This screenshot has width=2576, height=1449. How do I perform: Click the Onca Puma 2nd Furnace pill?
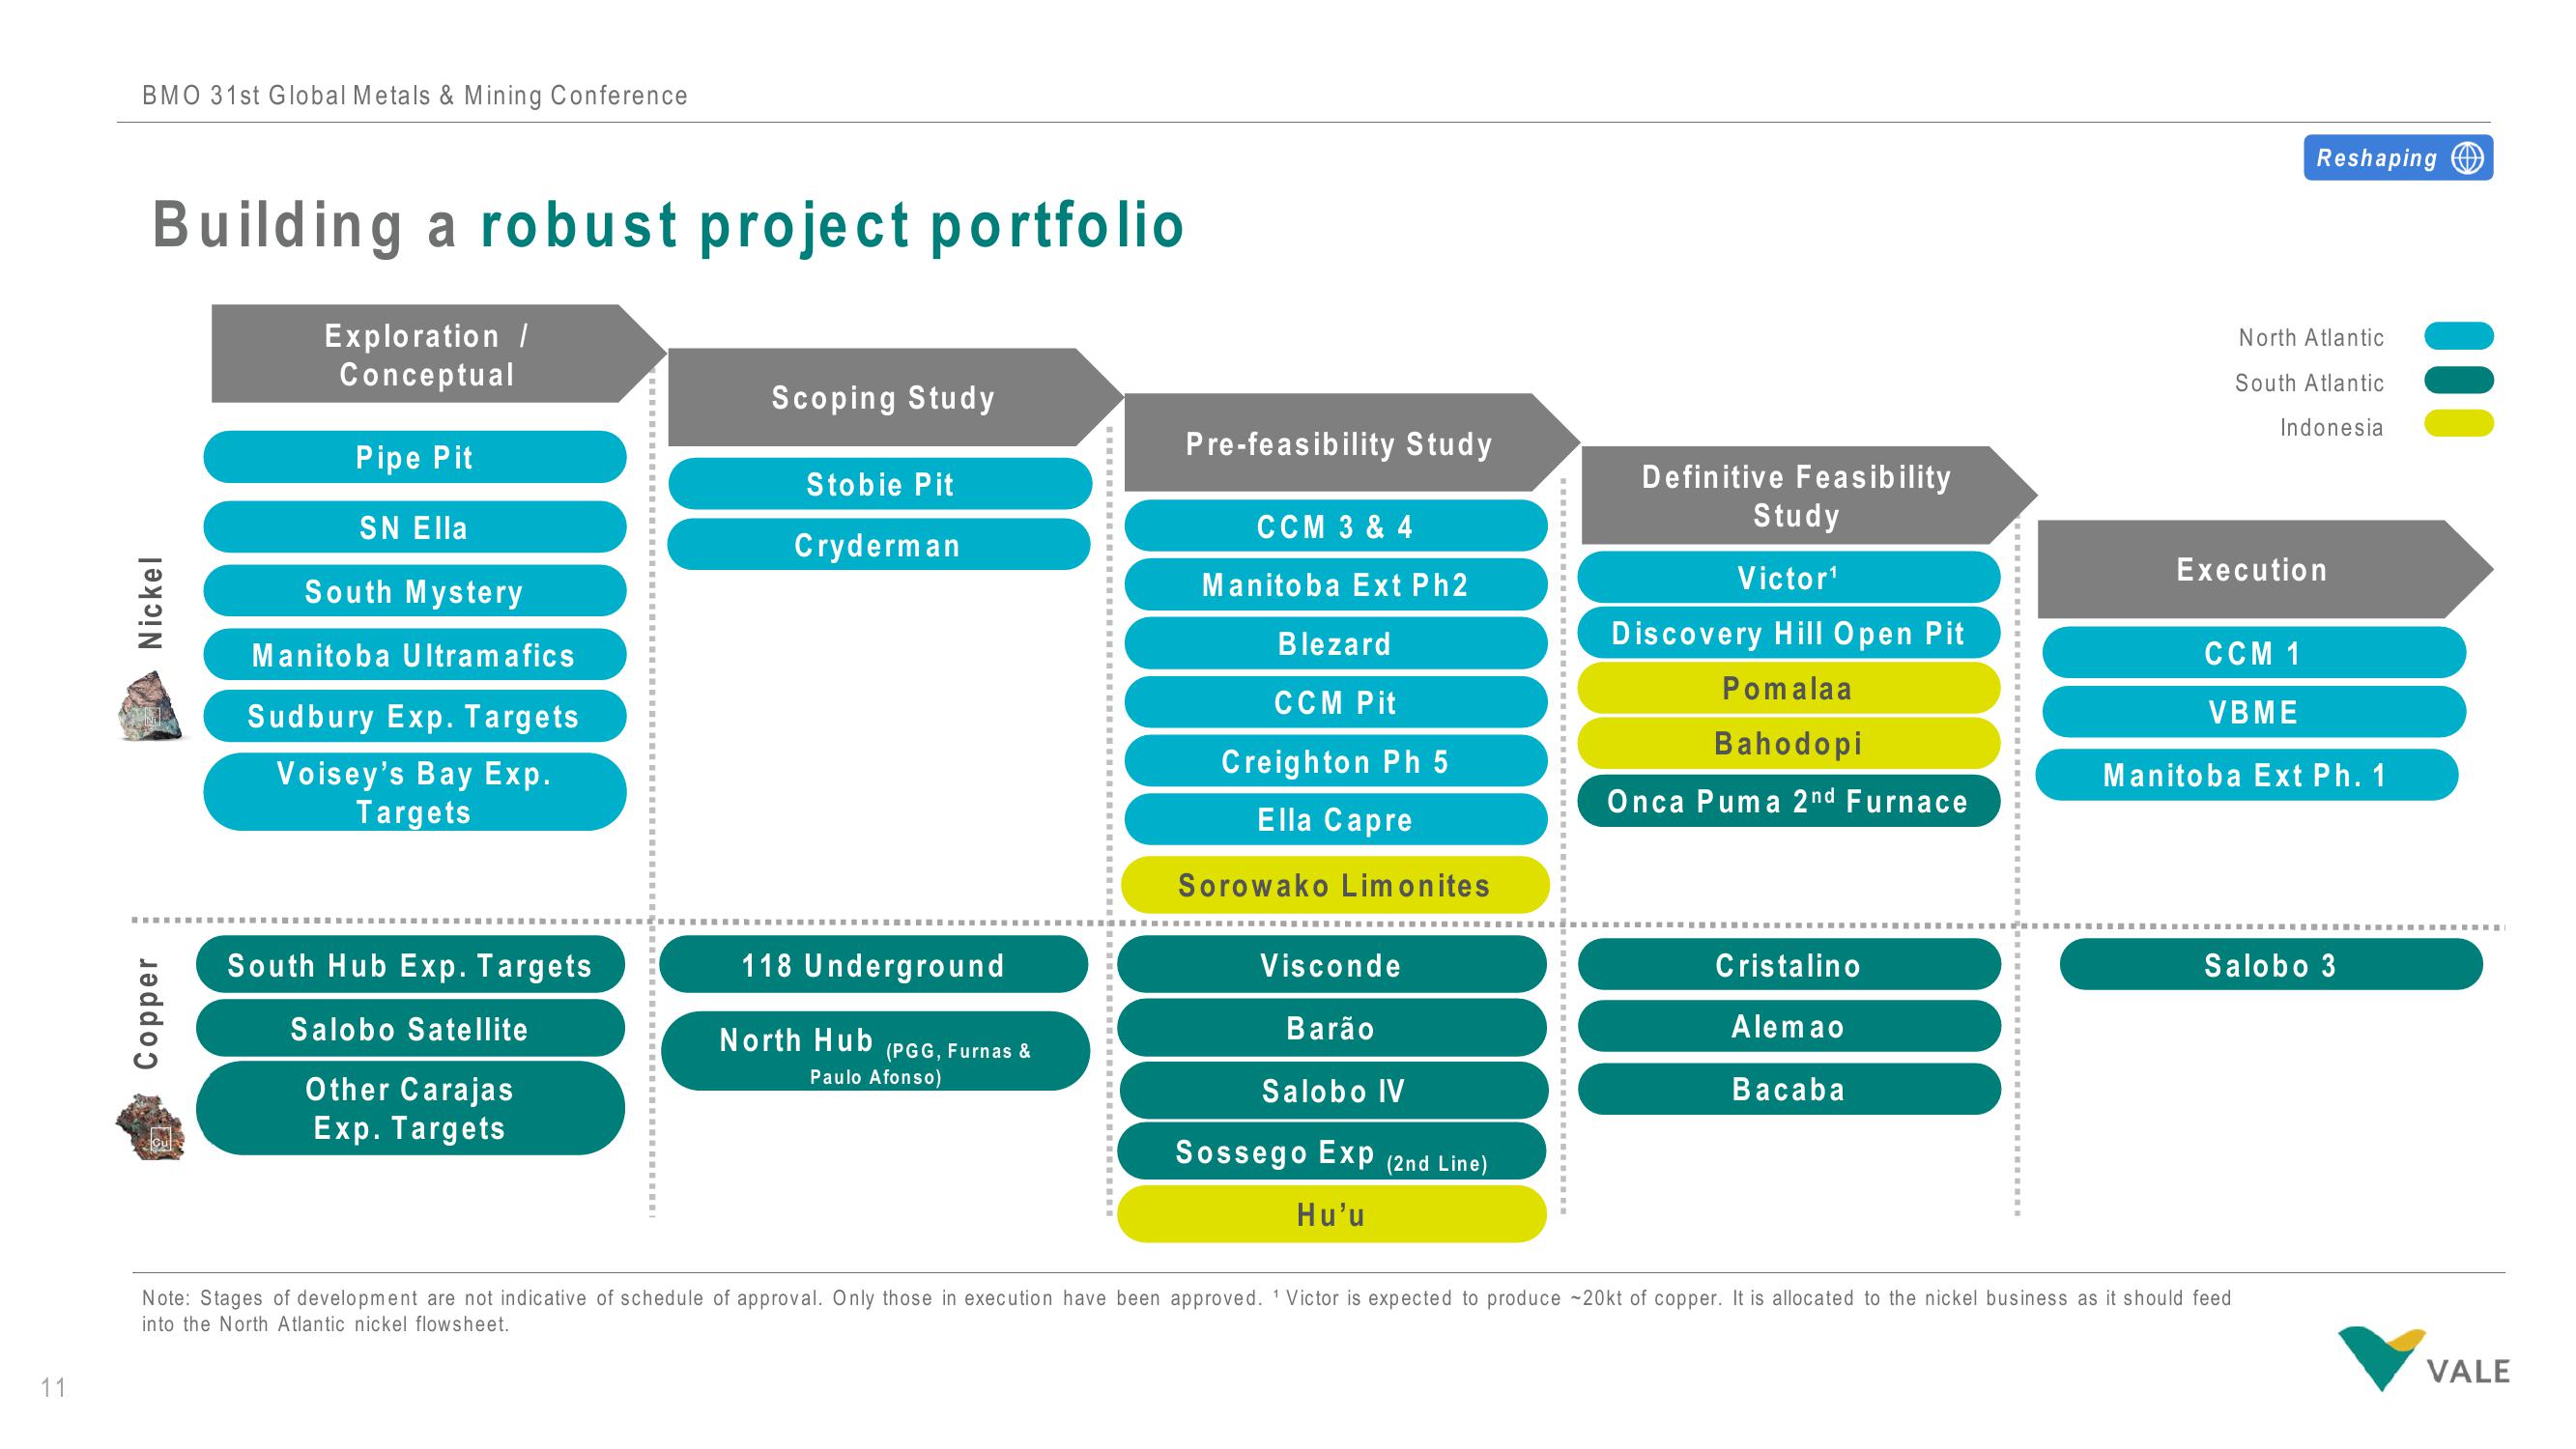[1789, 801]
